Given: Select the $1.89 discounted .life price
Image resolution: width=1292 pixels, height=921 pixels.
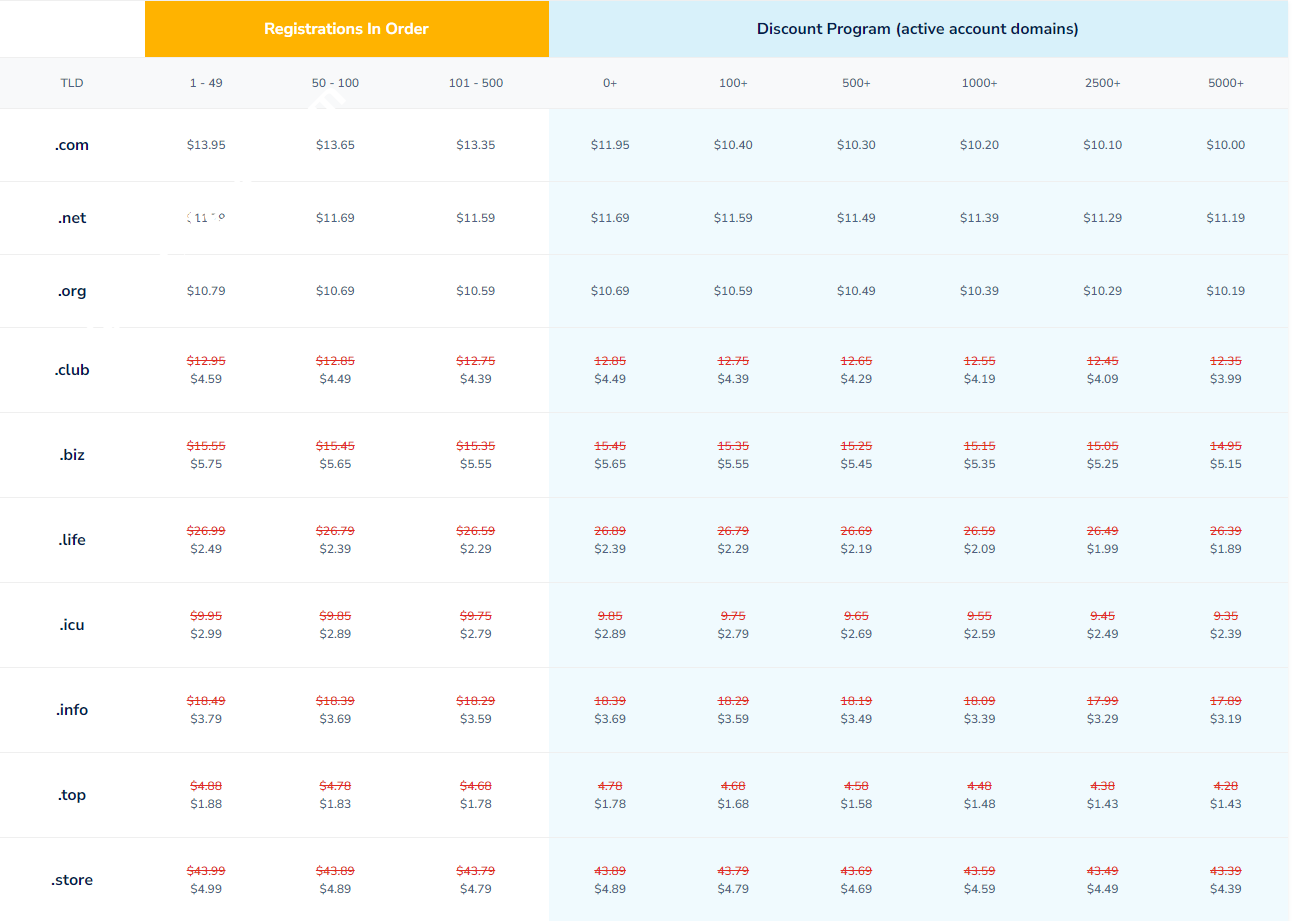Looking at the screenshot, I should (1226, 549).
